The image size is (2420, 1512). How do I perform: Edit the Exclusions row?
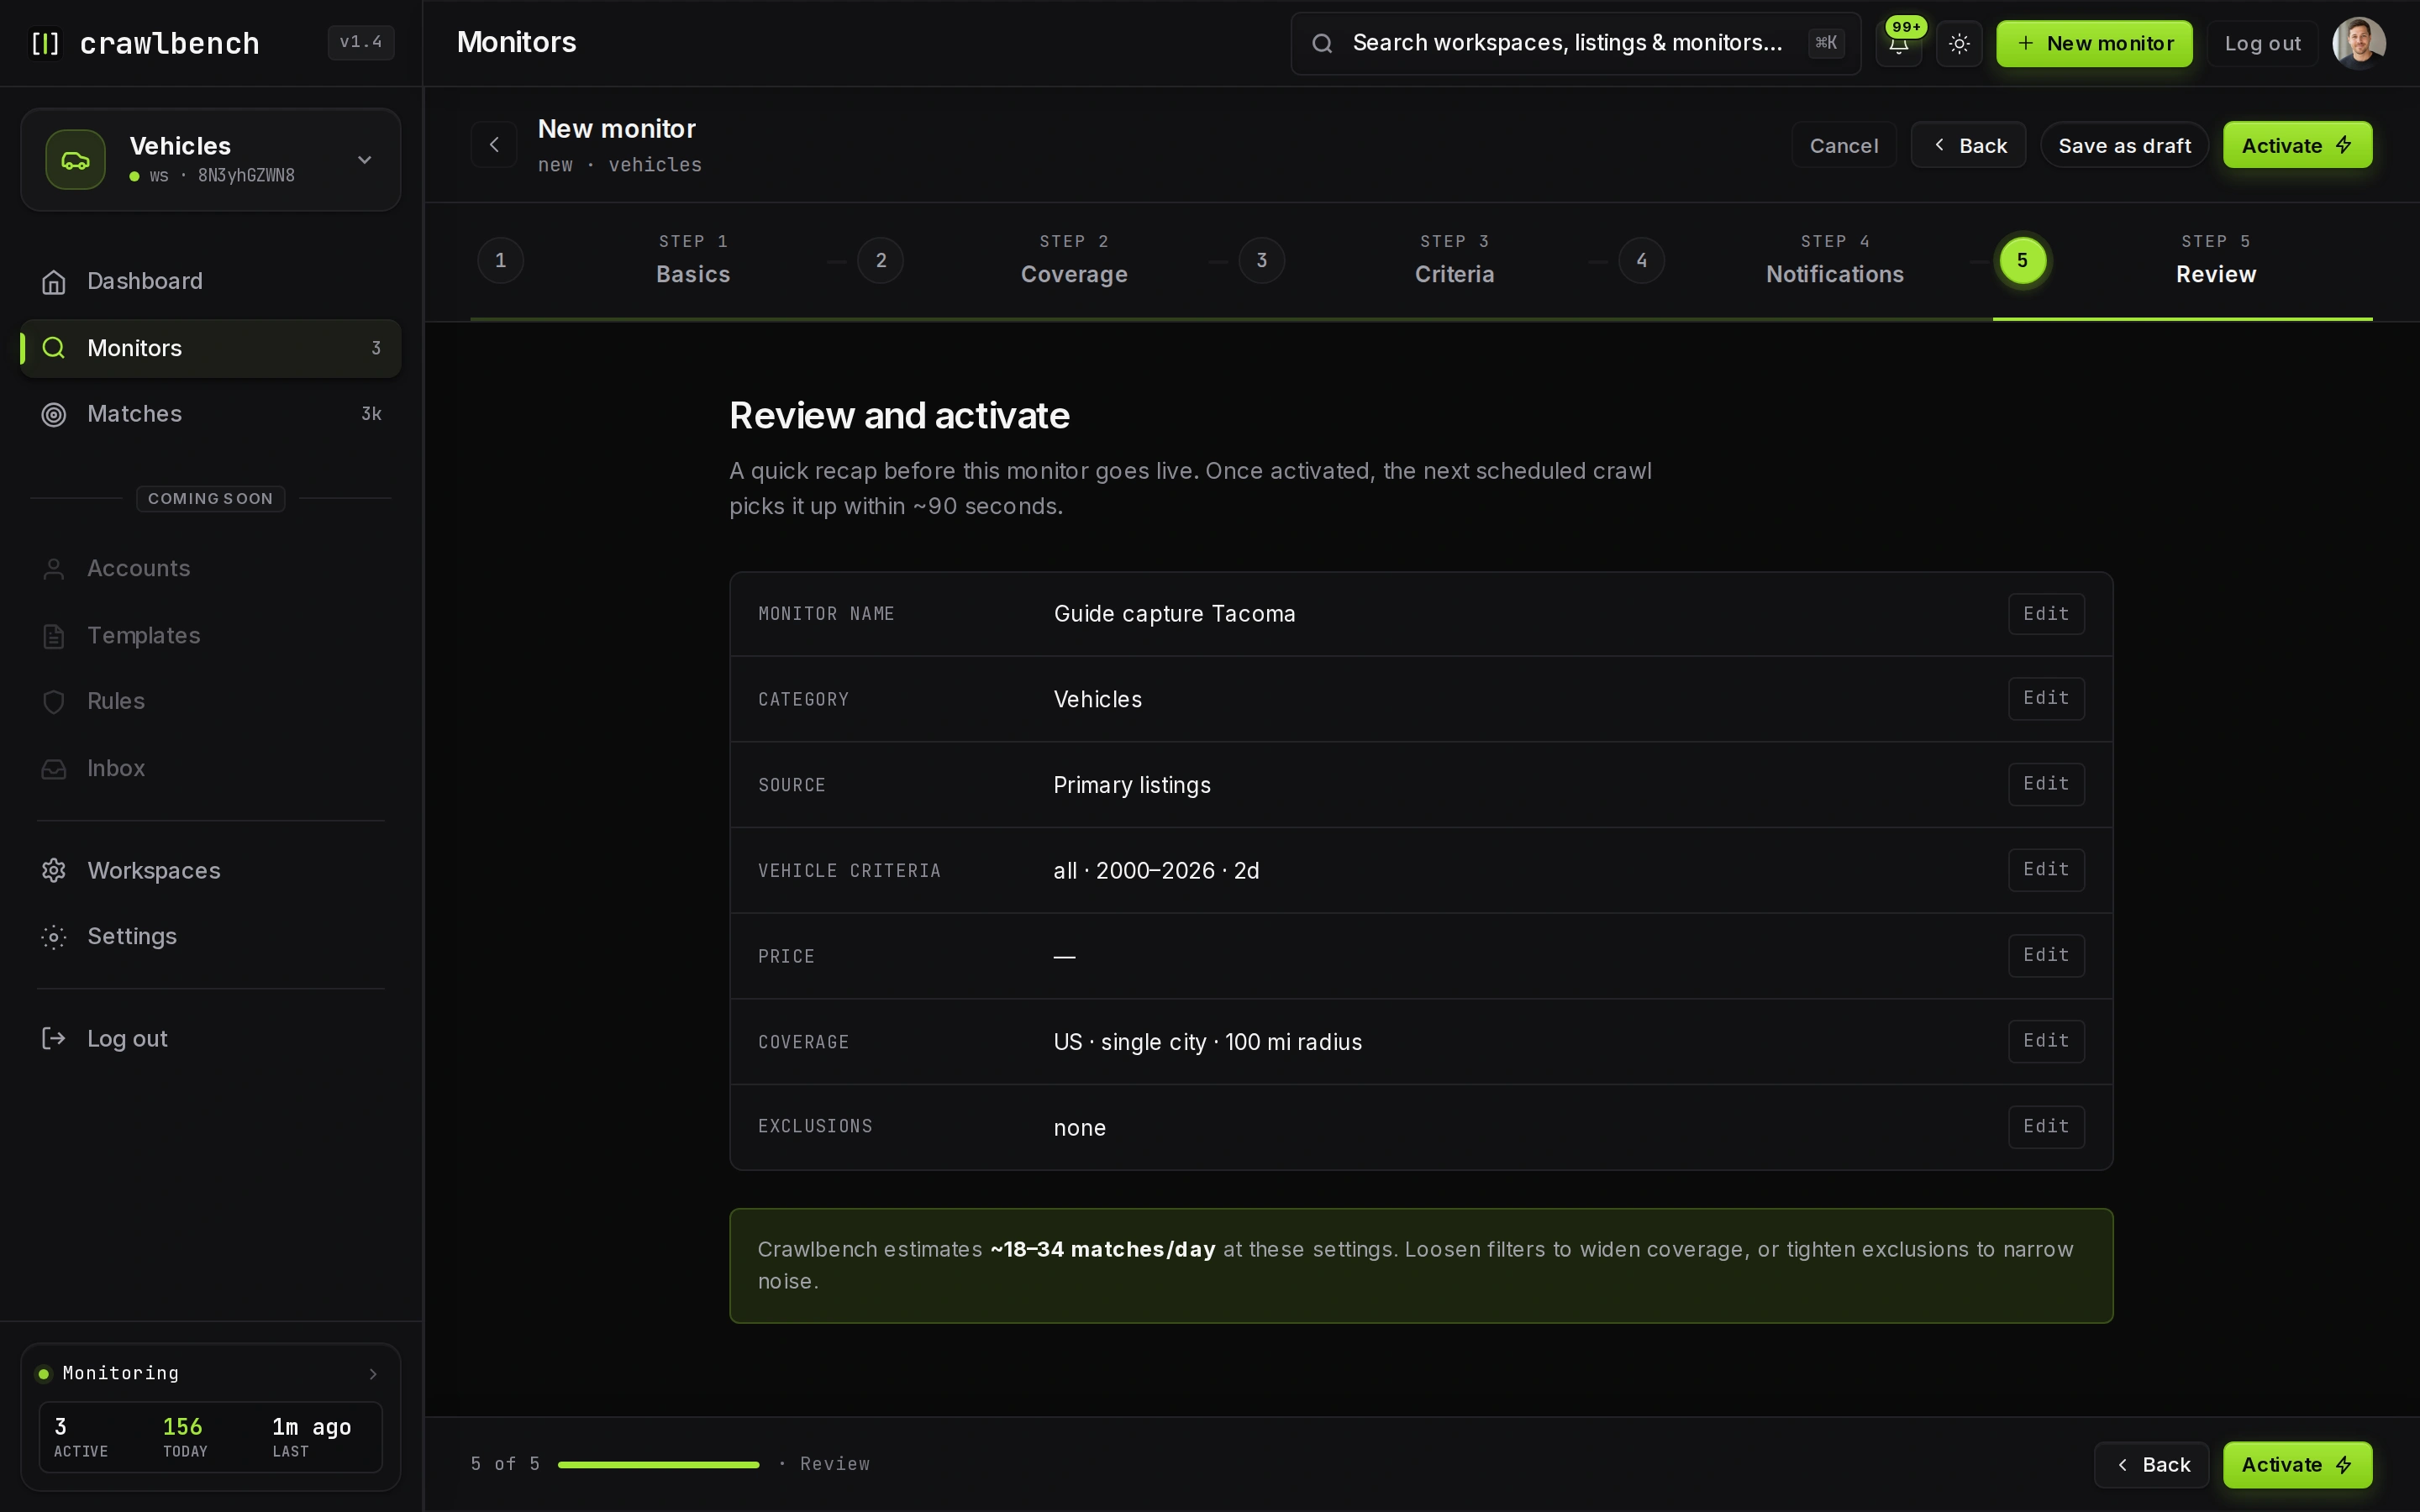point(2046,1127)
